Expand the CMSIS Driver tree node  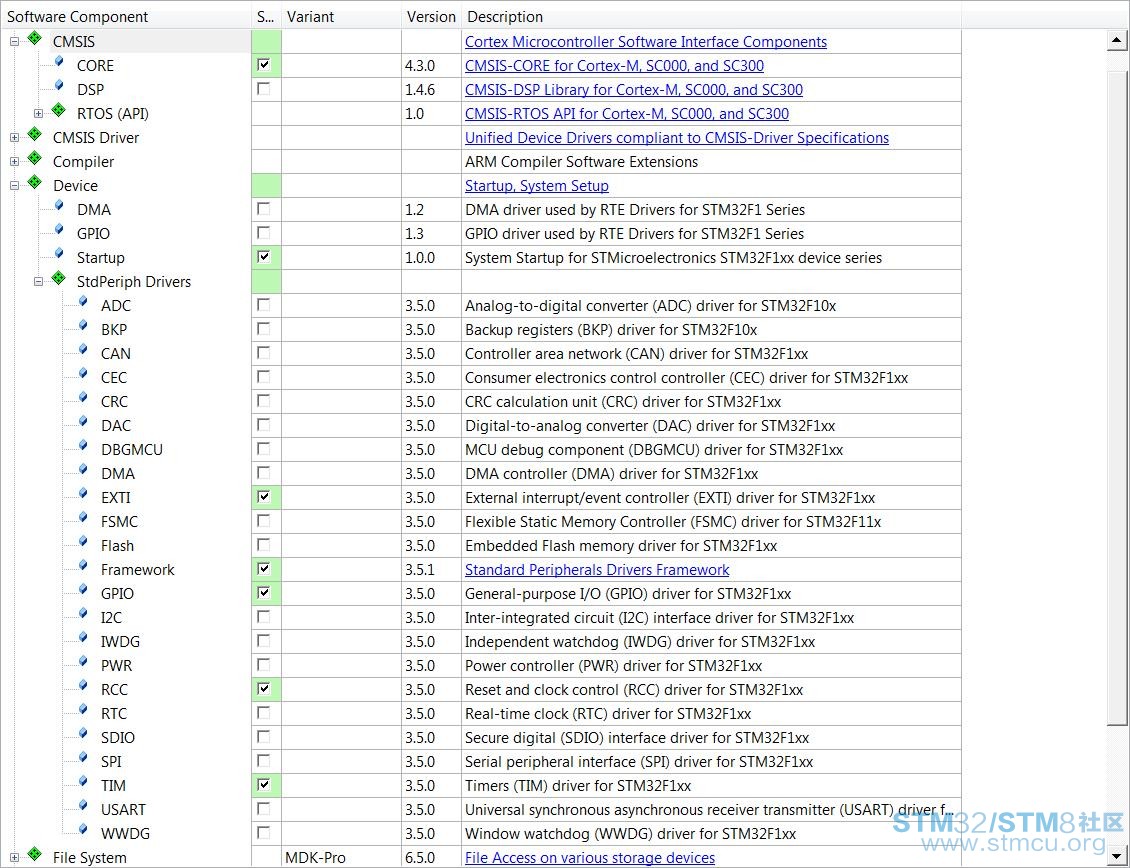tap(14, 138)
